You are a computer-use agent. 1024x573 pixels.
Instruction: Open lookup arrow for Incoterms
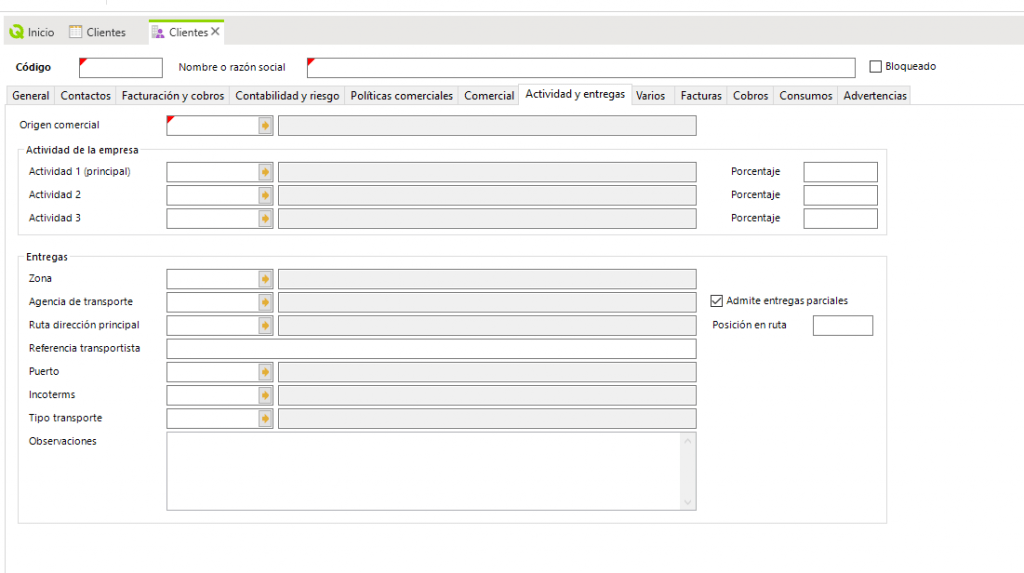point(265,395)
